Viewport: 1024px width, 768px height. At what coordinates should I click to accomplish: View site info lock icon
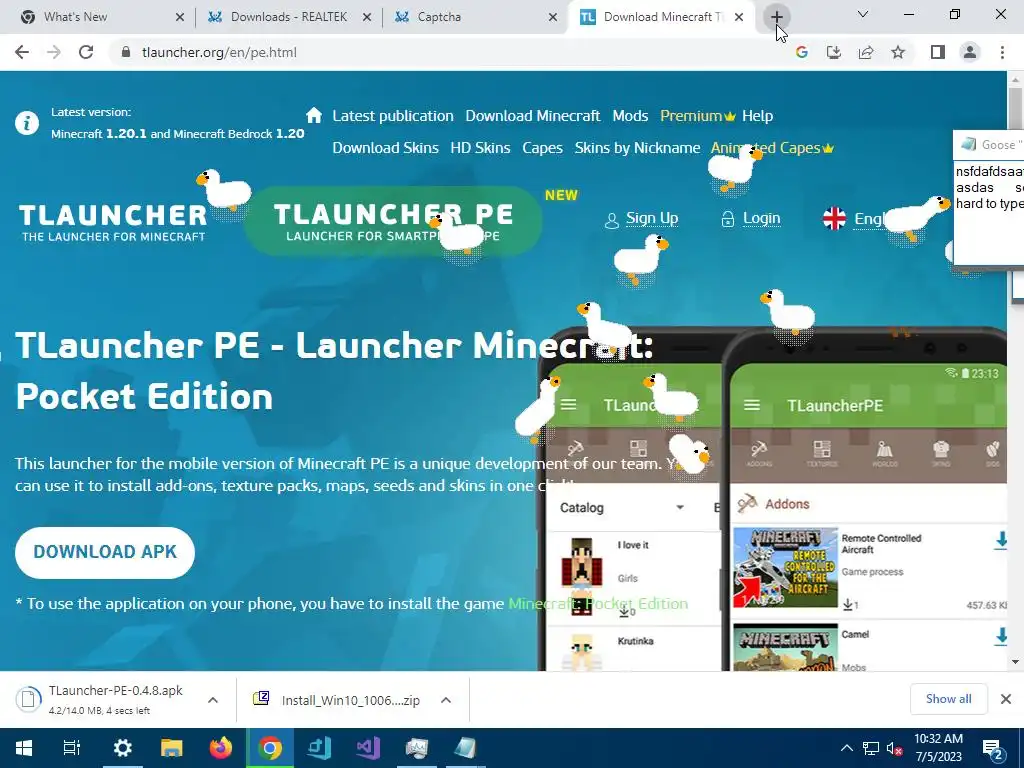126,52
